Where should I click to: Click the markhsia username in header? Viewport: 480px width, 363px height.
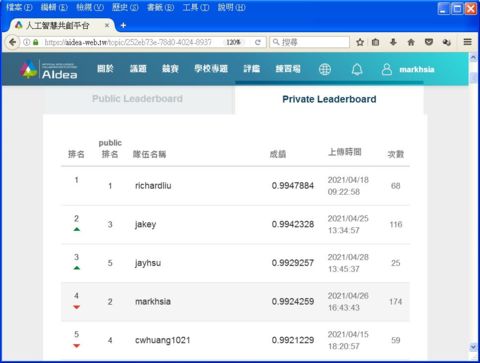(x=417, y=70)
